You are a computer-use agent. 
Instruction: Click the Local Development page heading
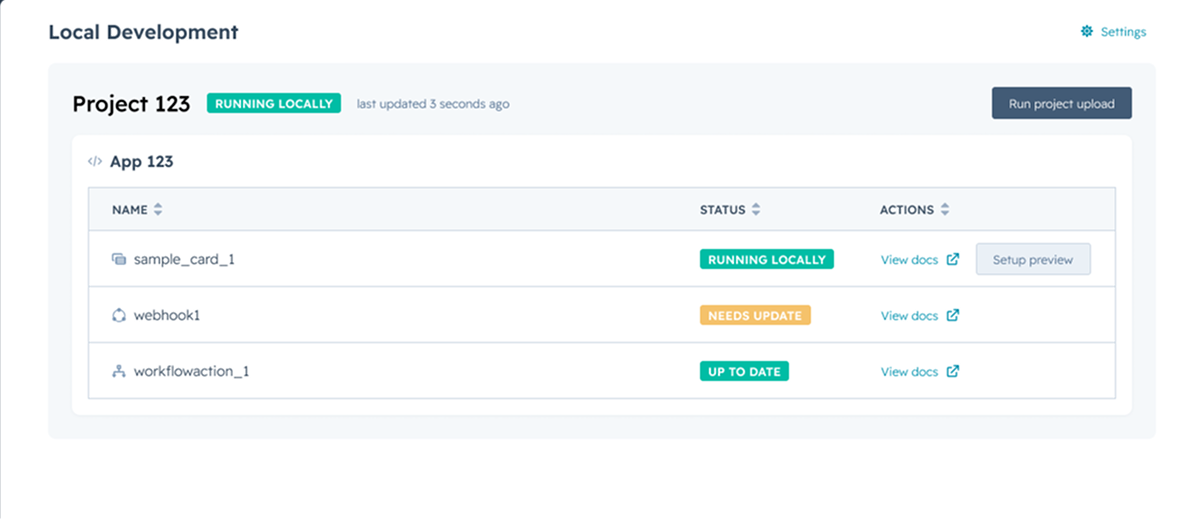tap(144, 32)
